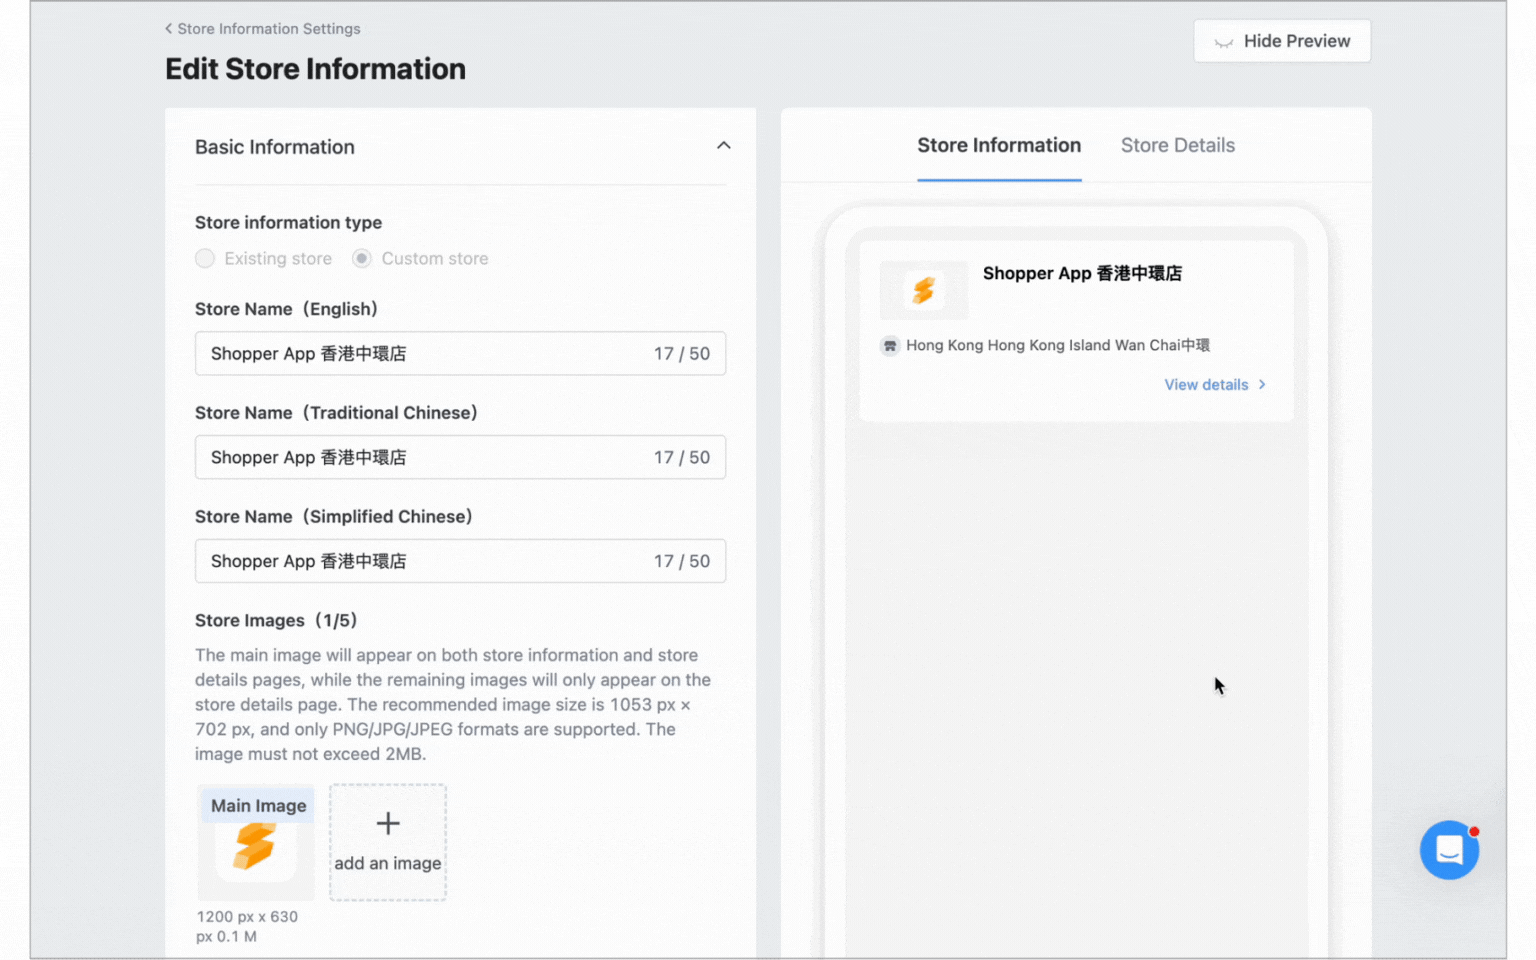Open the chat support widget

click(x=1450, y=850)
